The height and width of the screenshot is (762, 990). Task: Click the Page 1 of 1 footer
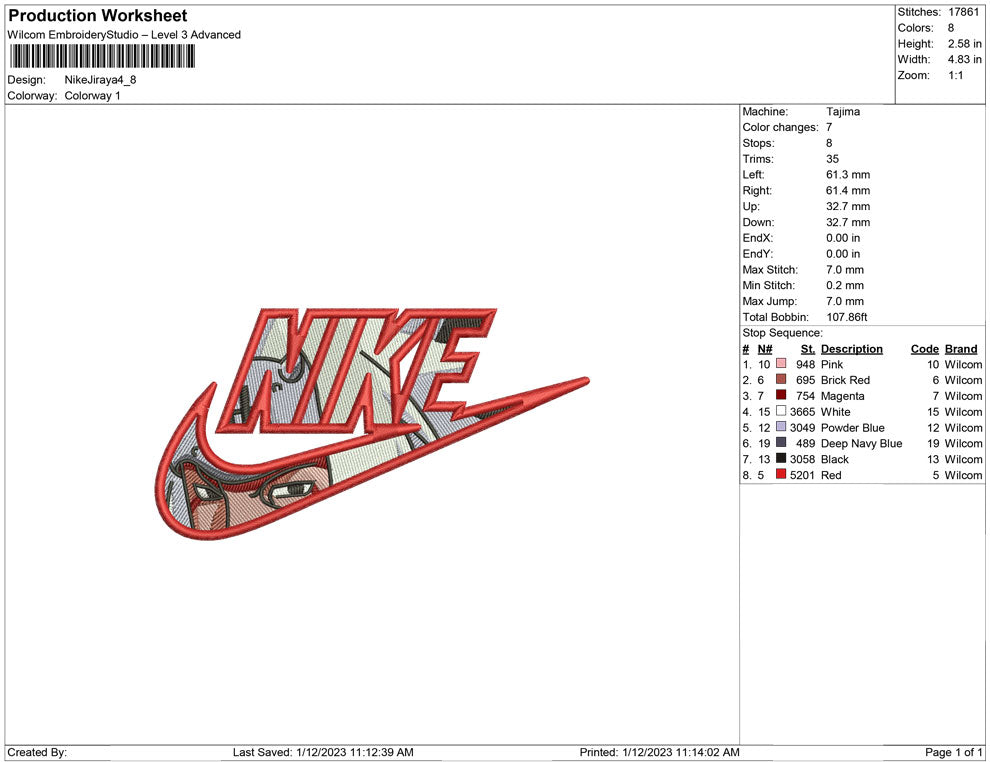[x=953, y=752]
